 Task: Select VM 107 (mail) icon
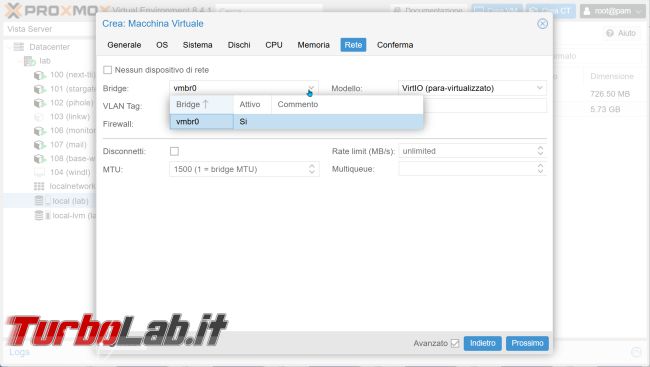40,145
